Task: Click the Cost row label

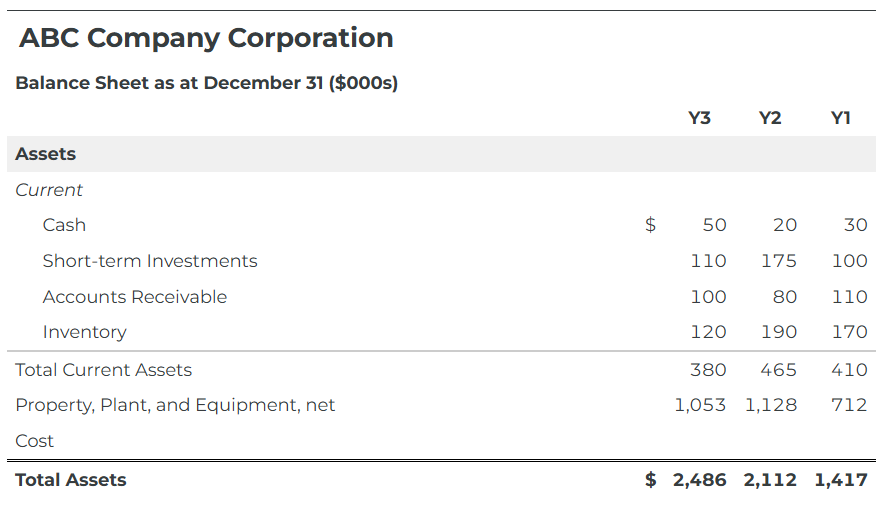Action: point(35,441)
